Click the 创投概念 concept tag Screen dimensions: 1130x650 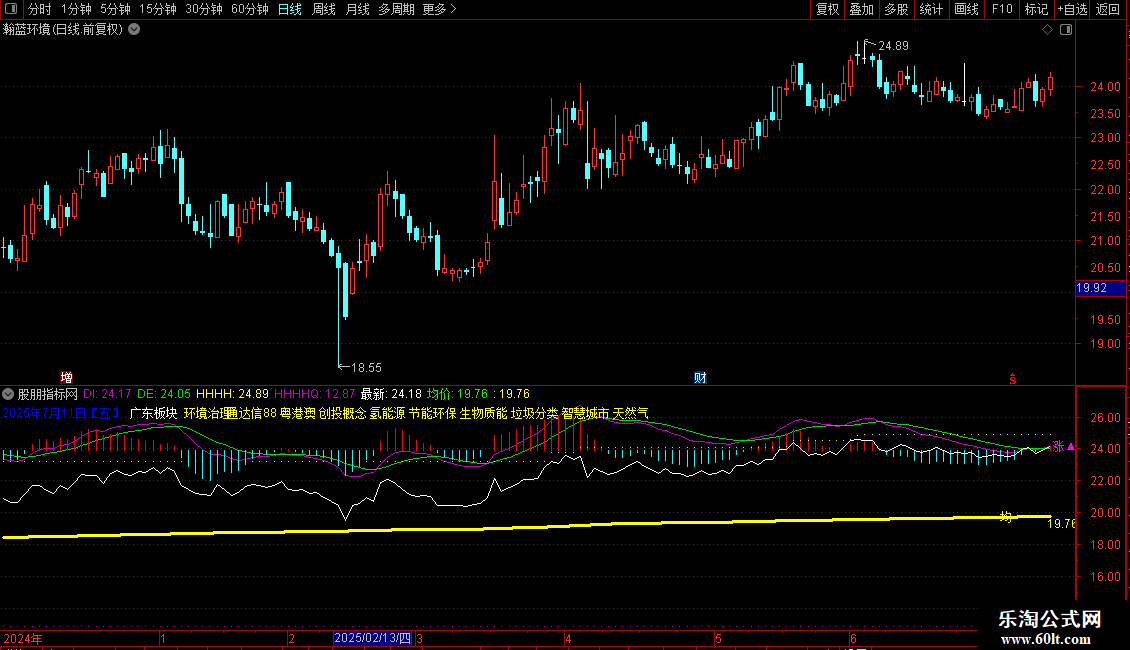pyautogui.click(x=342, y=414)
